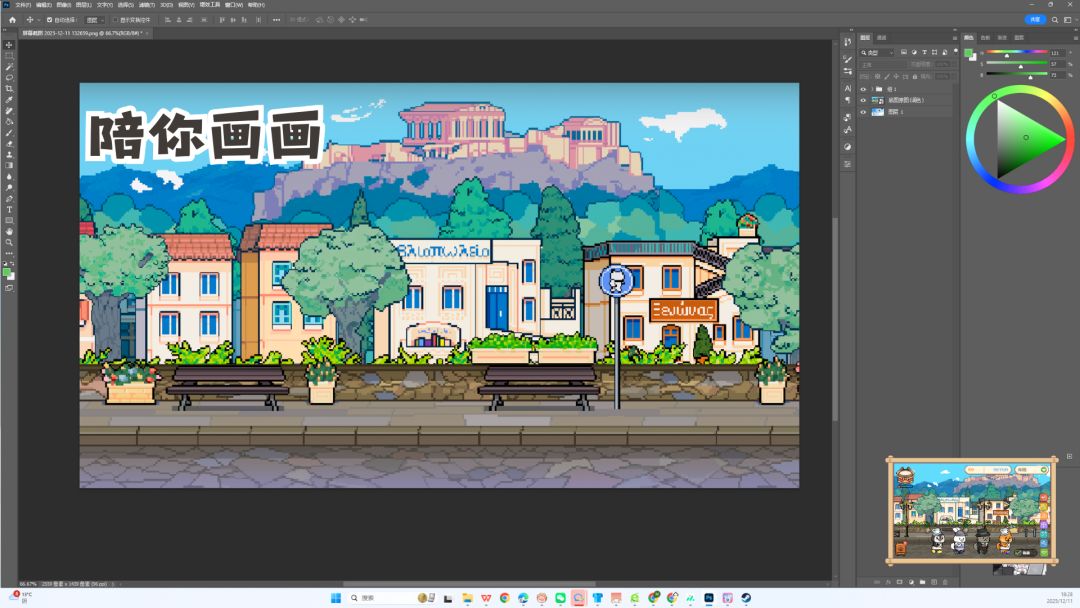Select the Zoom tool in toolbar
Image resolution: width=1080 pixels, height=608 pixels.
pyautogui.click(x=9, y=242)
